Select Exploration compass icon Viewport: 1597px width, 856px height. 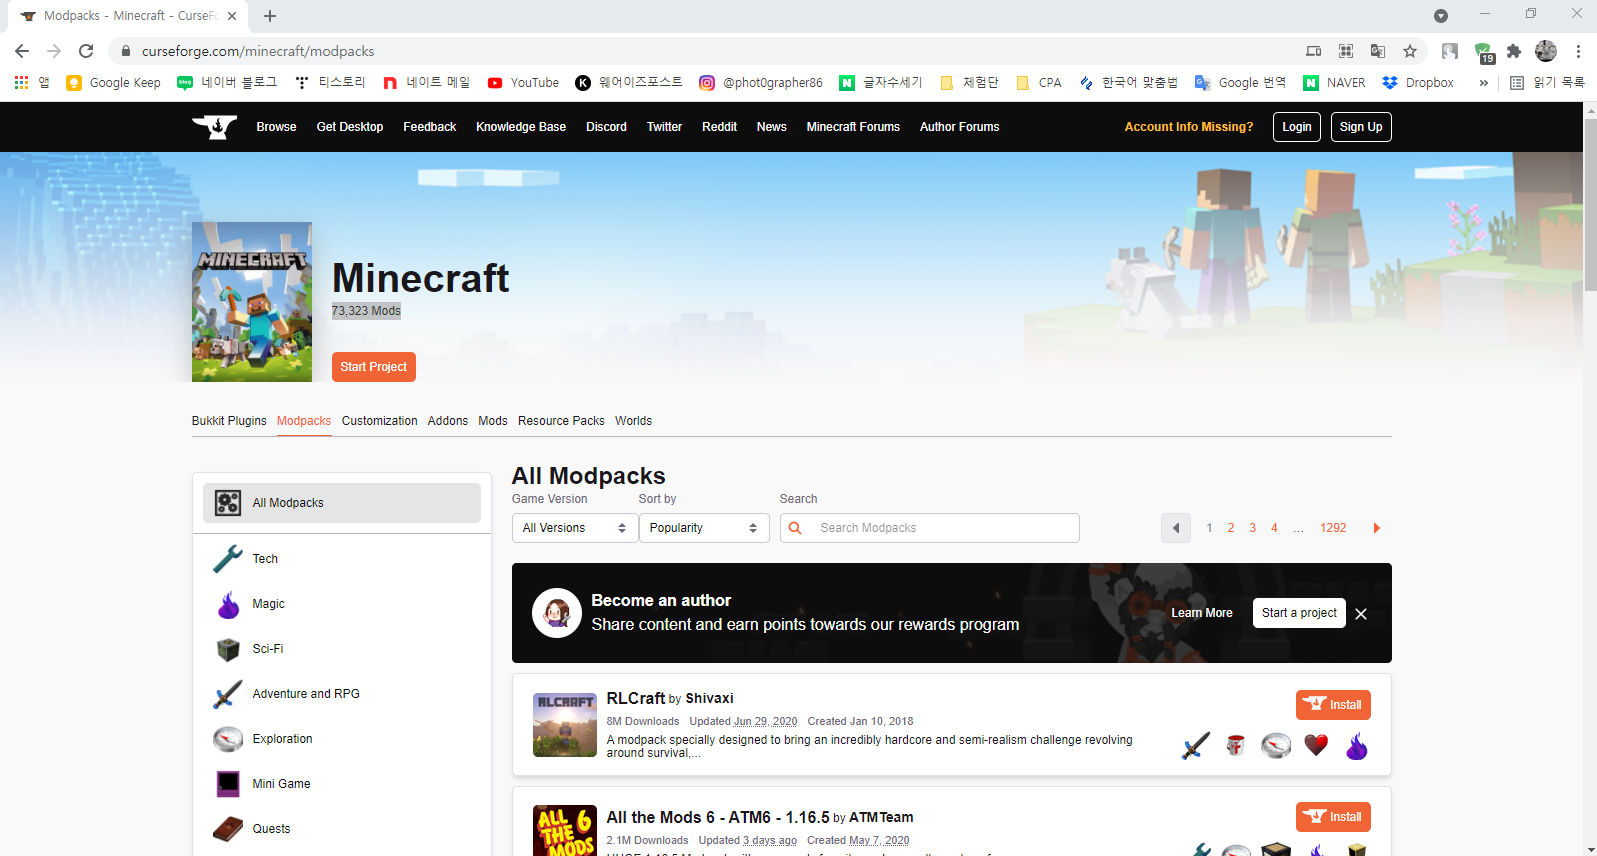tap(228, 739)
